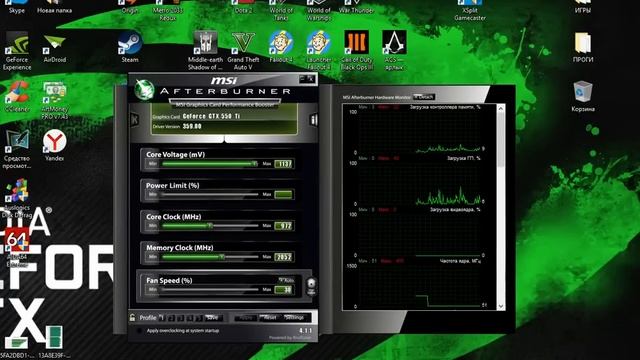The height and width of the screenshot is (360, 640).
Task: Click the Memory Clock value field 2052
Action: point(283,257)
